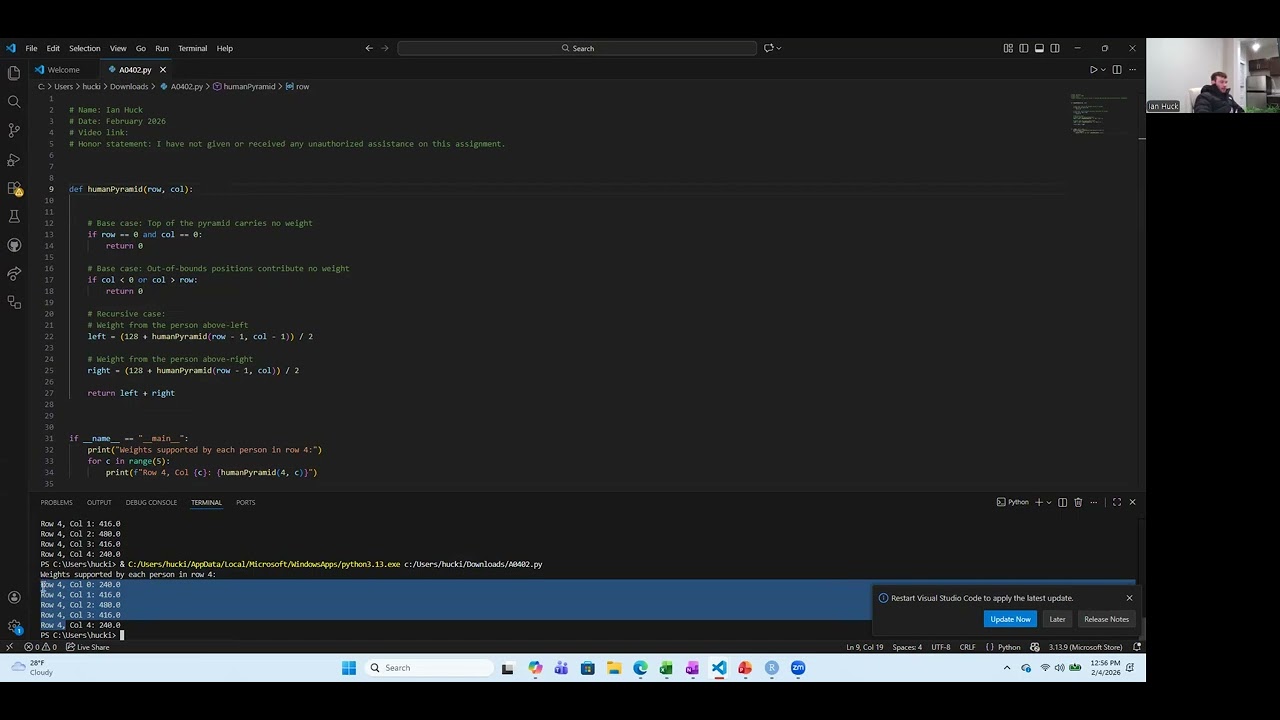Open the Search view in activity bar
The height and width of the screenshot is (720, 1280).
tap(14, 102)
